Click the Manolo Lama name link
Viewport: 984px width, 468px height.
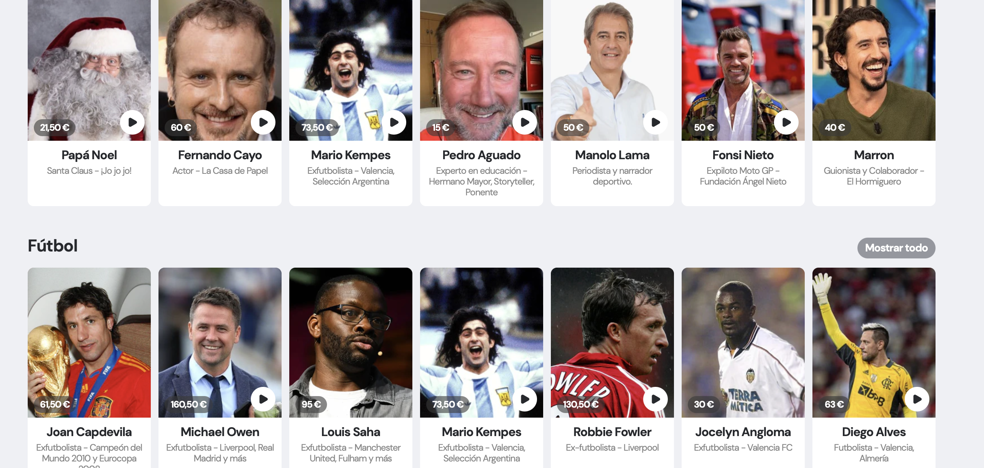(x=612, y=155)
